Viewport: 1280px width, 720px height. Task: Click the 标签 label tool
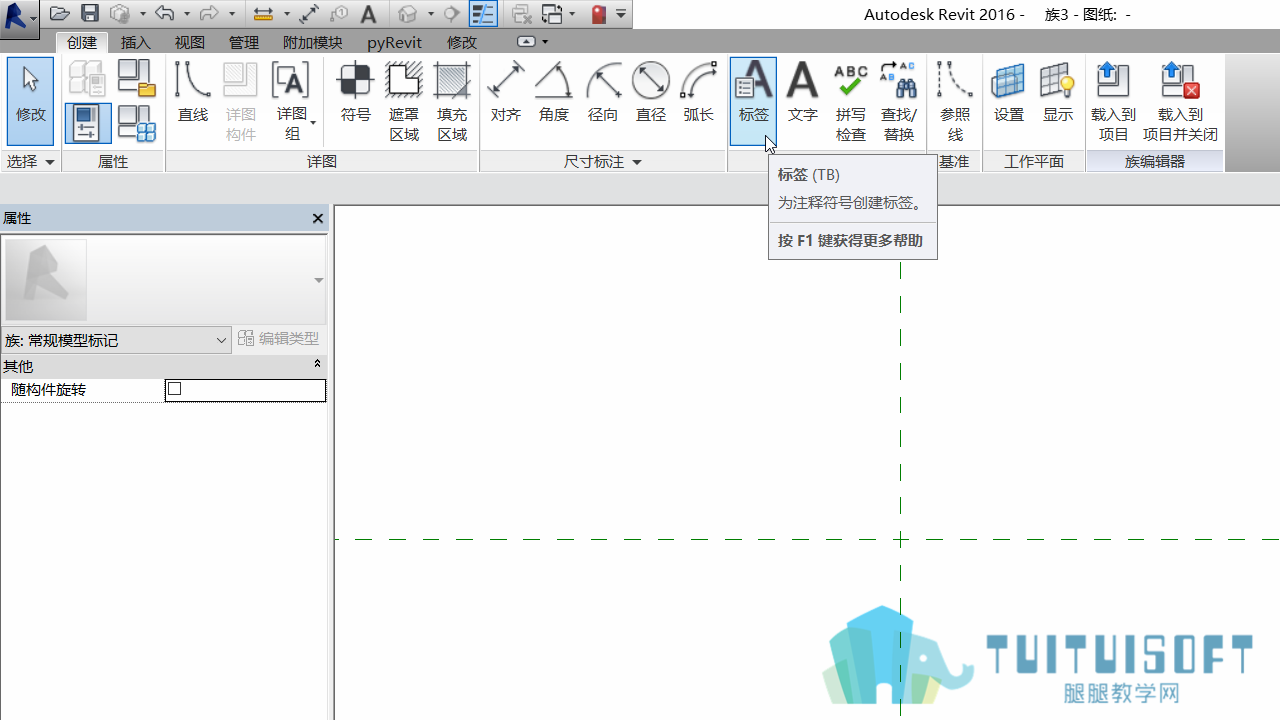tap(754, 102)
